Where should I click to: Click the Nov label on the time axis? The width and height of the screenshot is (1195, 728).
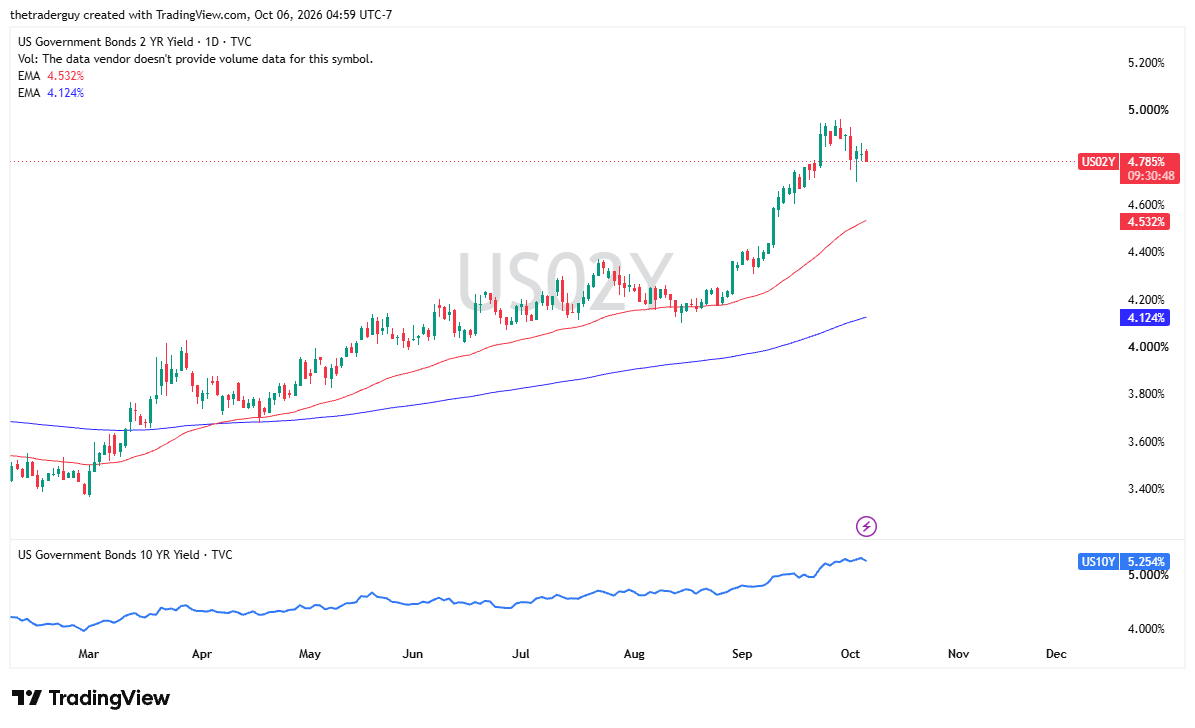[958, 654]
